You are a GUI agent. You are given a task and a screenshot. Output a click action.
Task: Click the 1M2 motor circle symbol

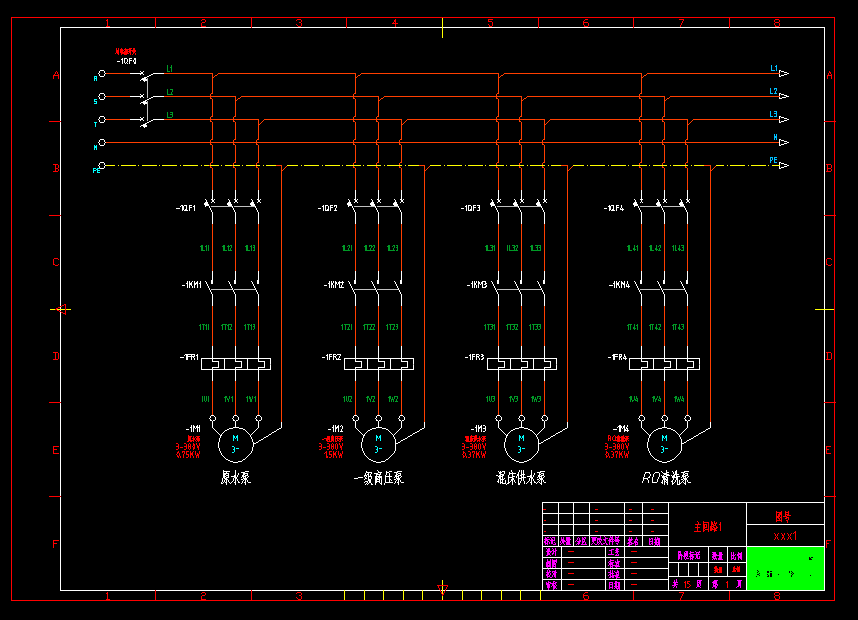pos(378,439)
